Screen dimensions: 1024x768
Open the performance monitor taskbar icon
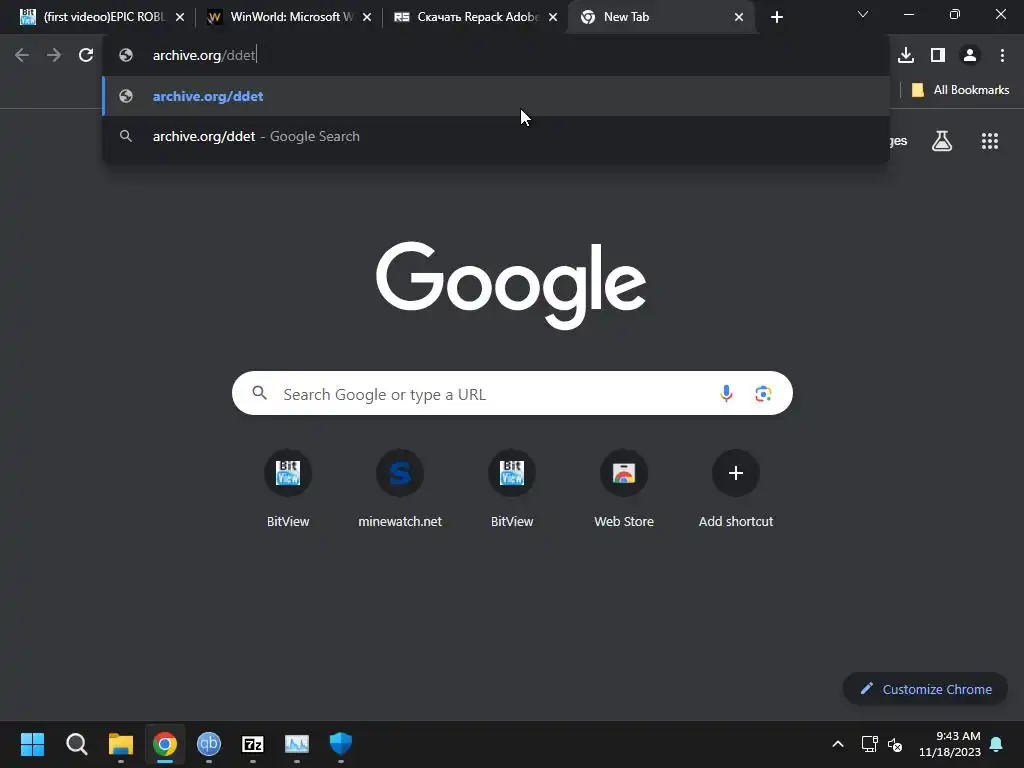[296, 744]
